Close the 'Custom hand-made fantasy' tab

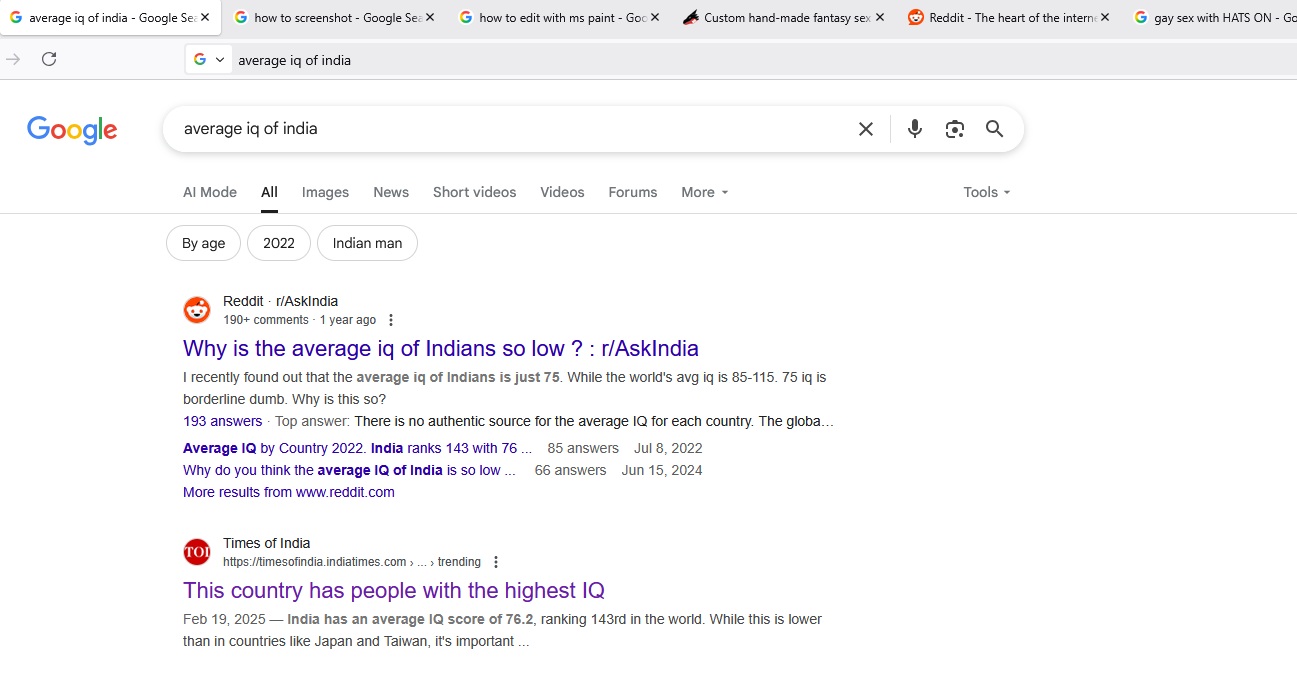(880, 17)
